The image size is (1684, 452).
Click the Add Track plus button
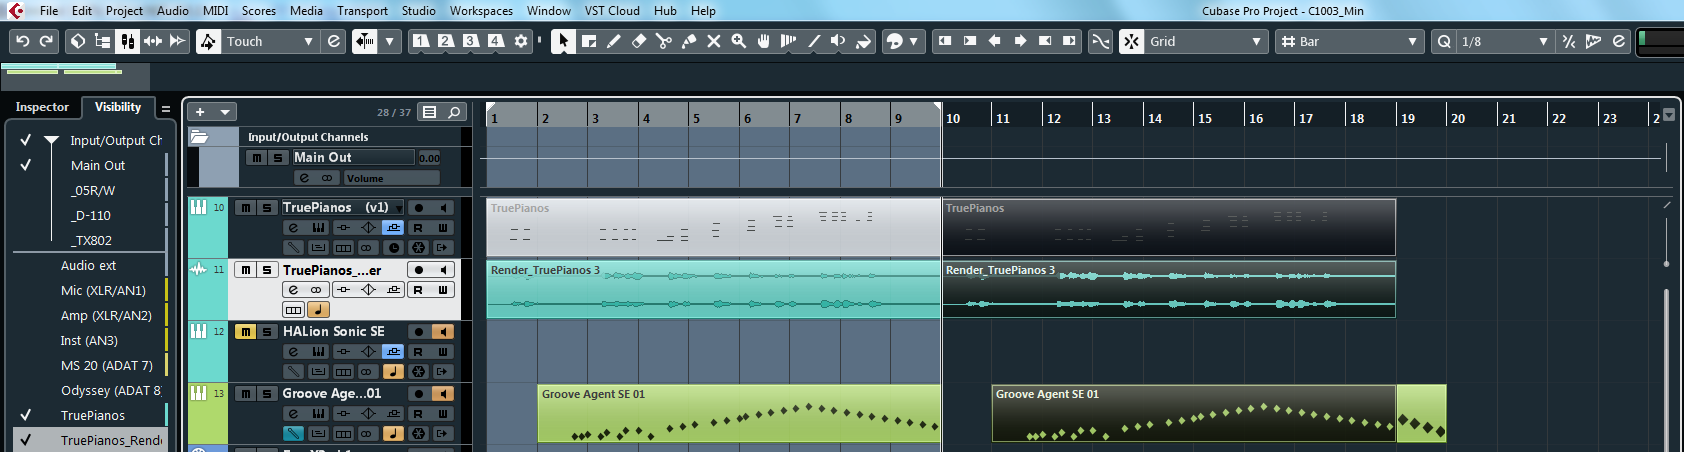(200, 112)
